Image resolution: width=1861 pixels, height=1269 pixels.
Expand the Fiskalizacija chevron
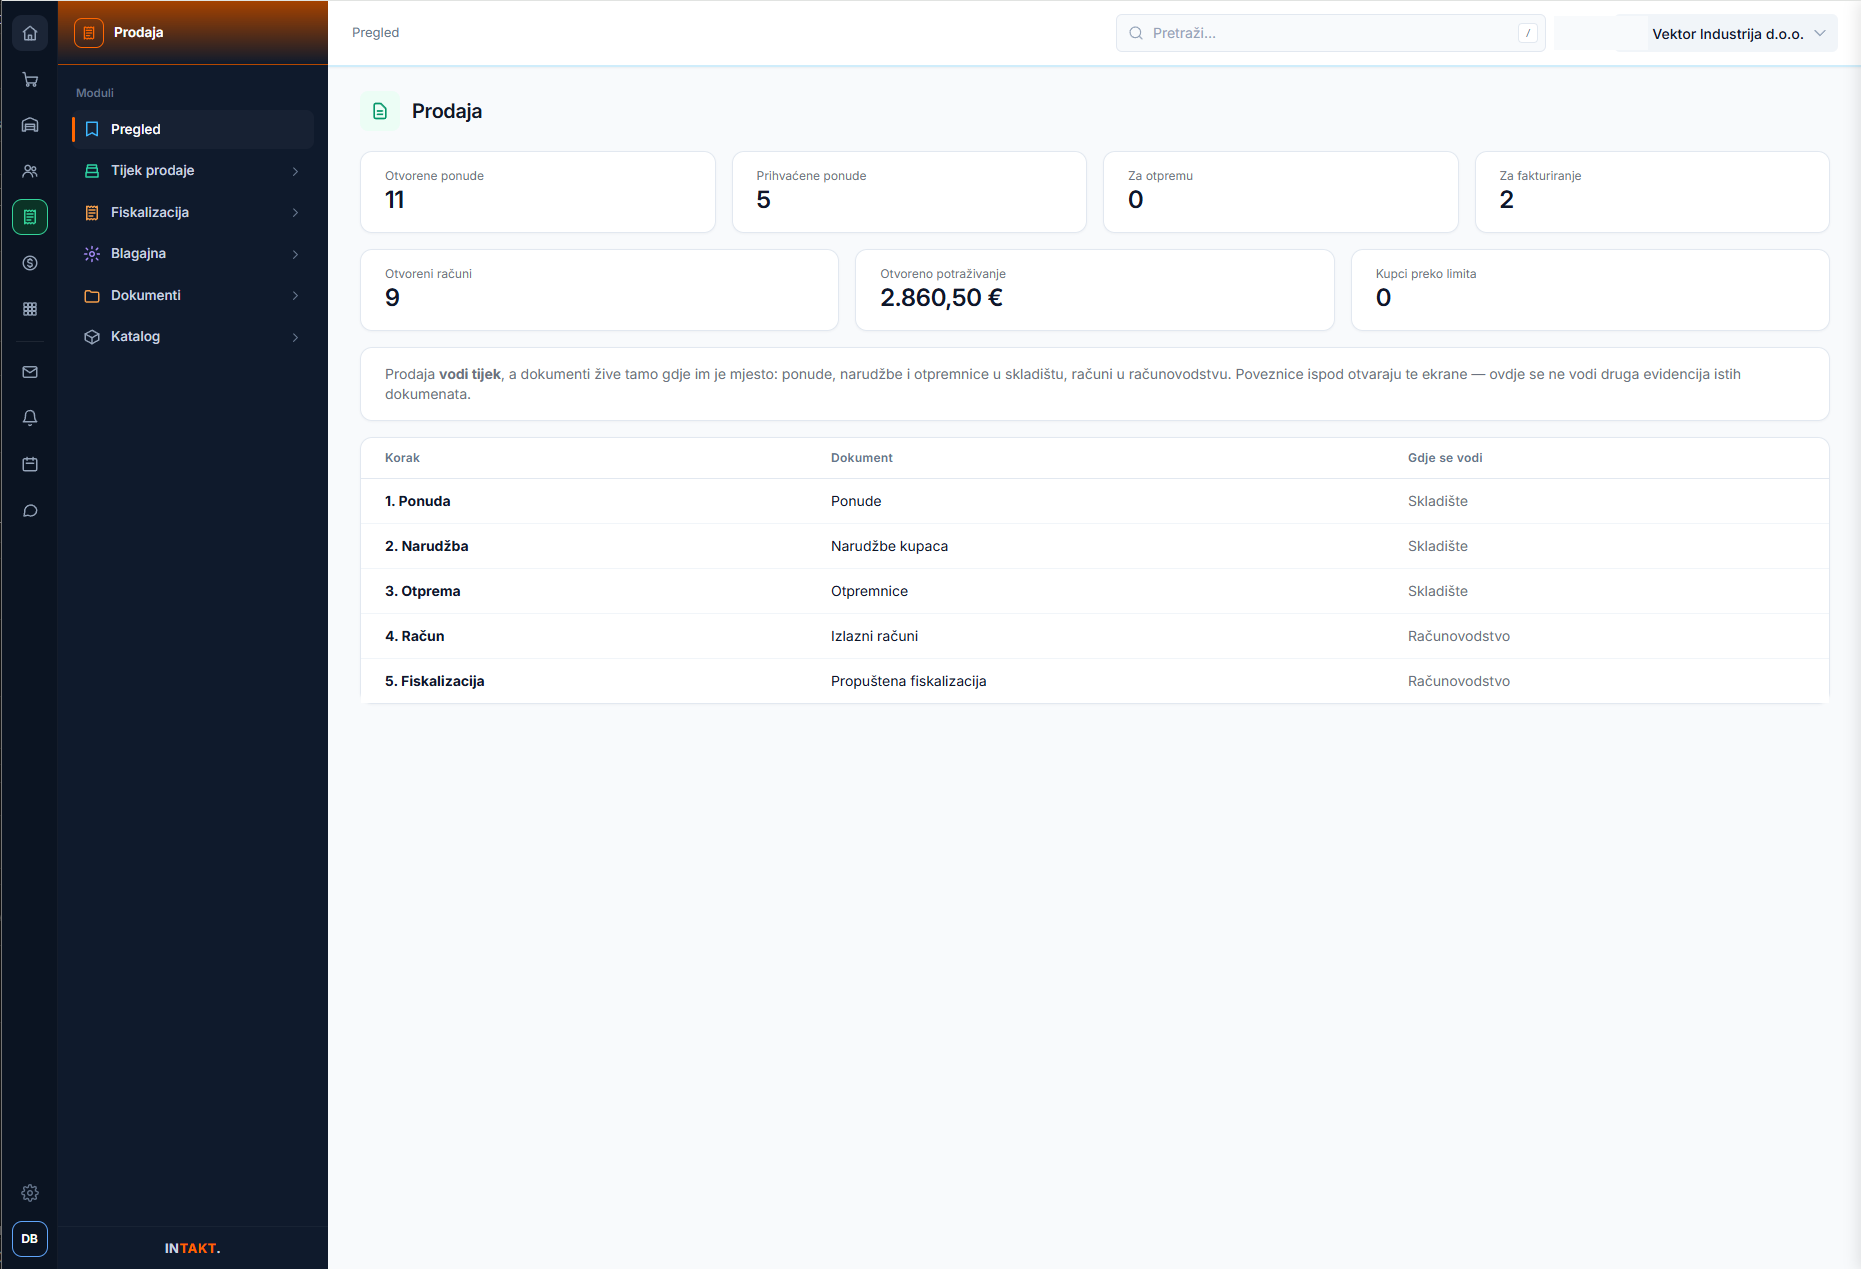(295, 212)
